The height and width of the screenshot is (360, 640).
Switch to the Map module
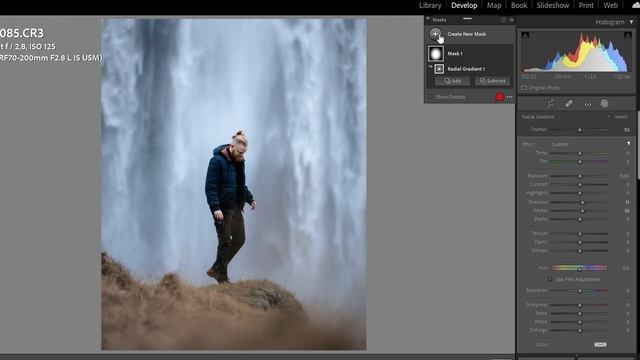[494, 5]
